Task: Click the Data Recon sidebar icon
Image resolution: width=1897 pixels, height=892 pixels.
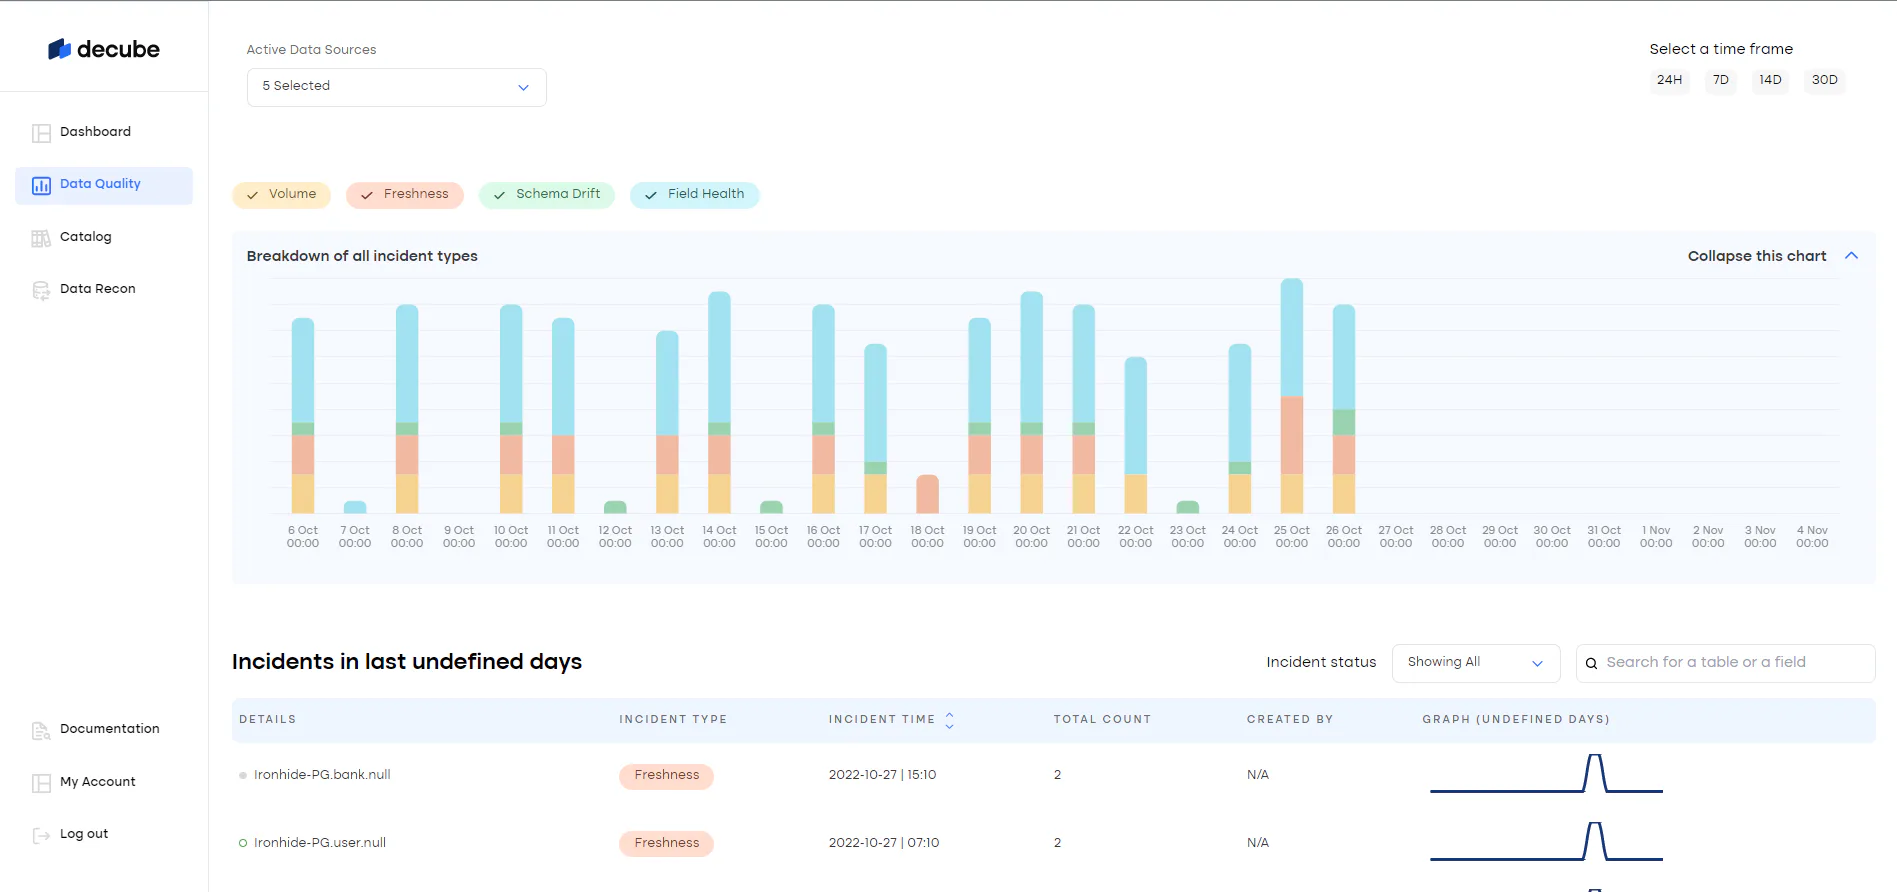Action: click(41, 290)
